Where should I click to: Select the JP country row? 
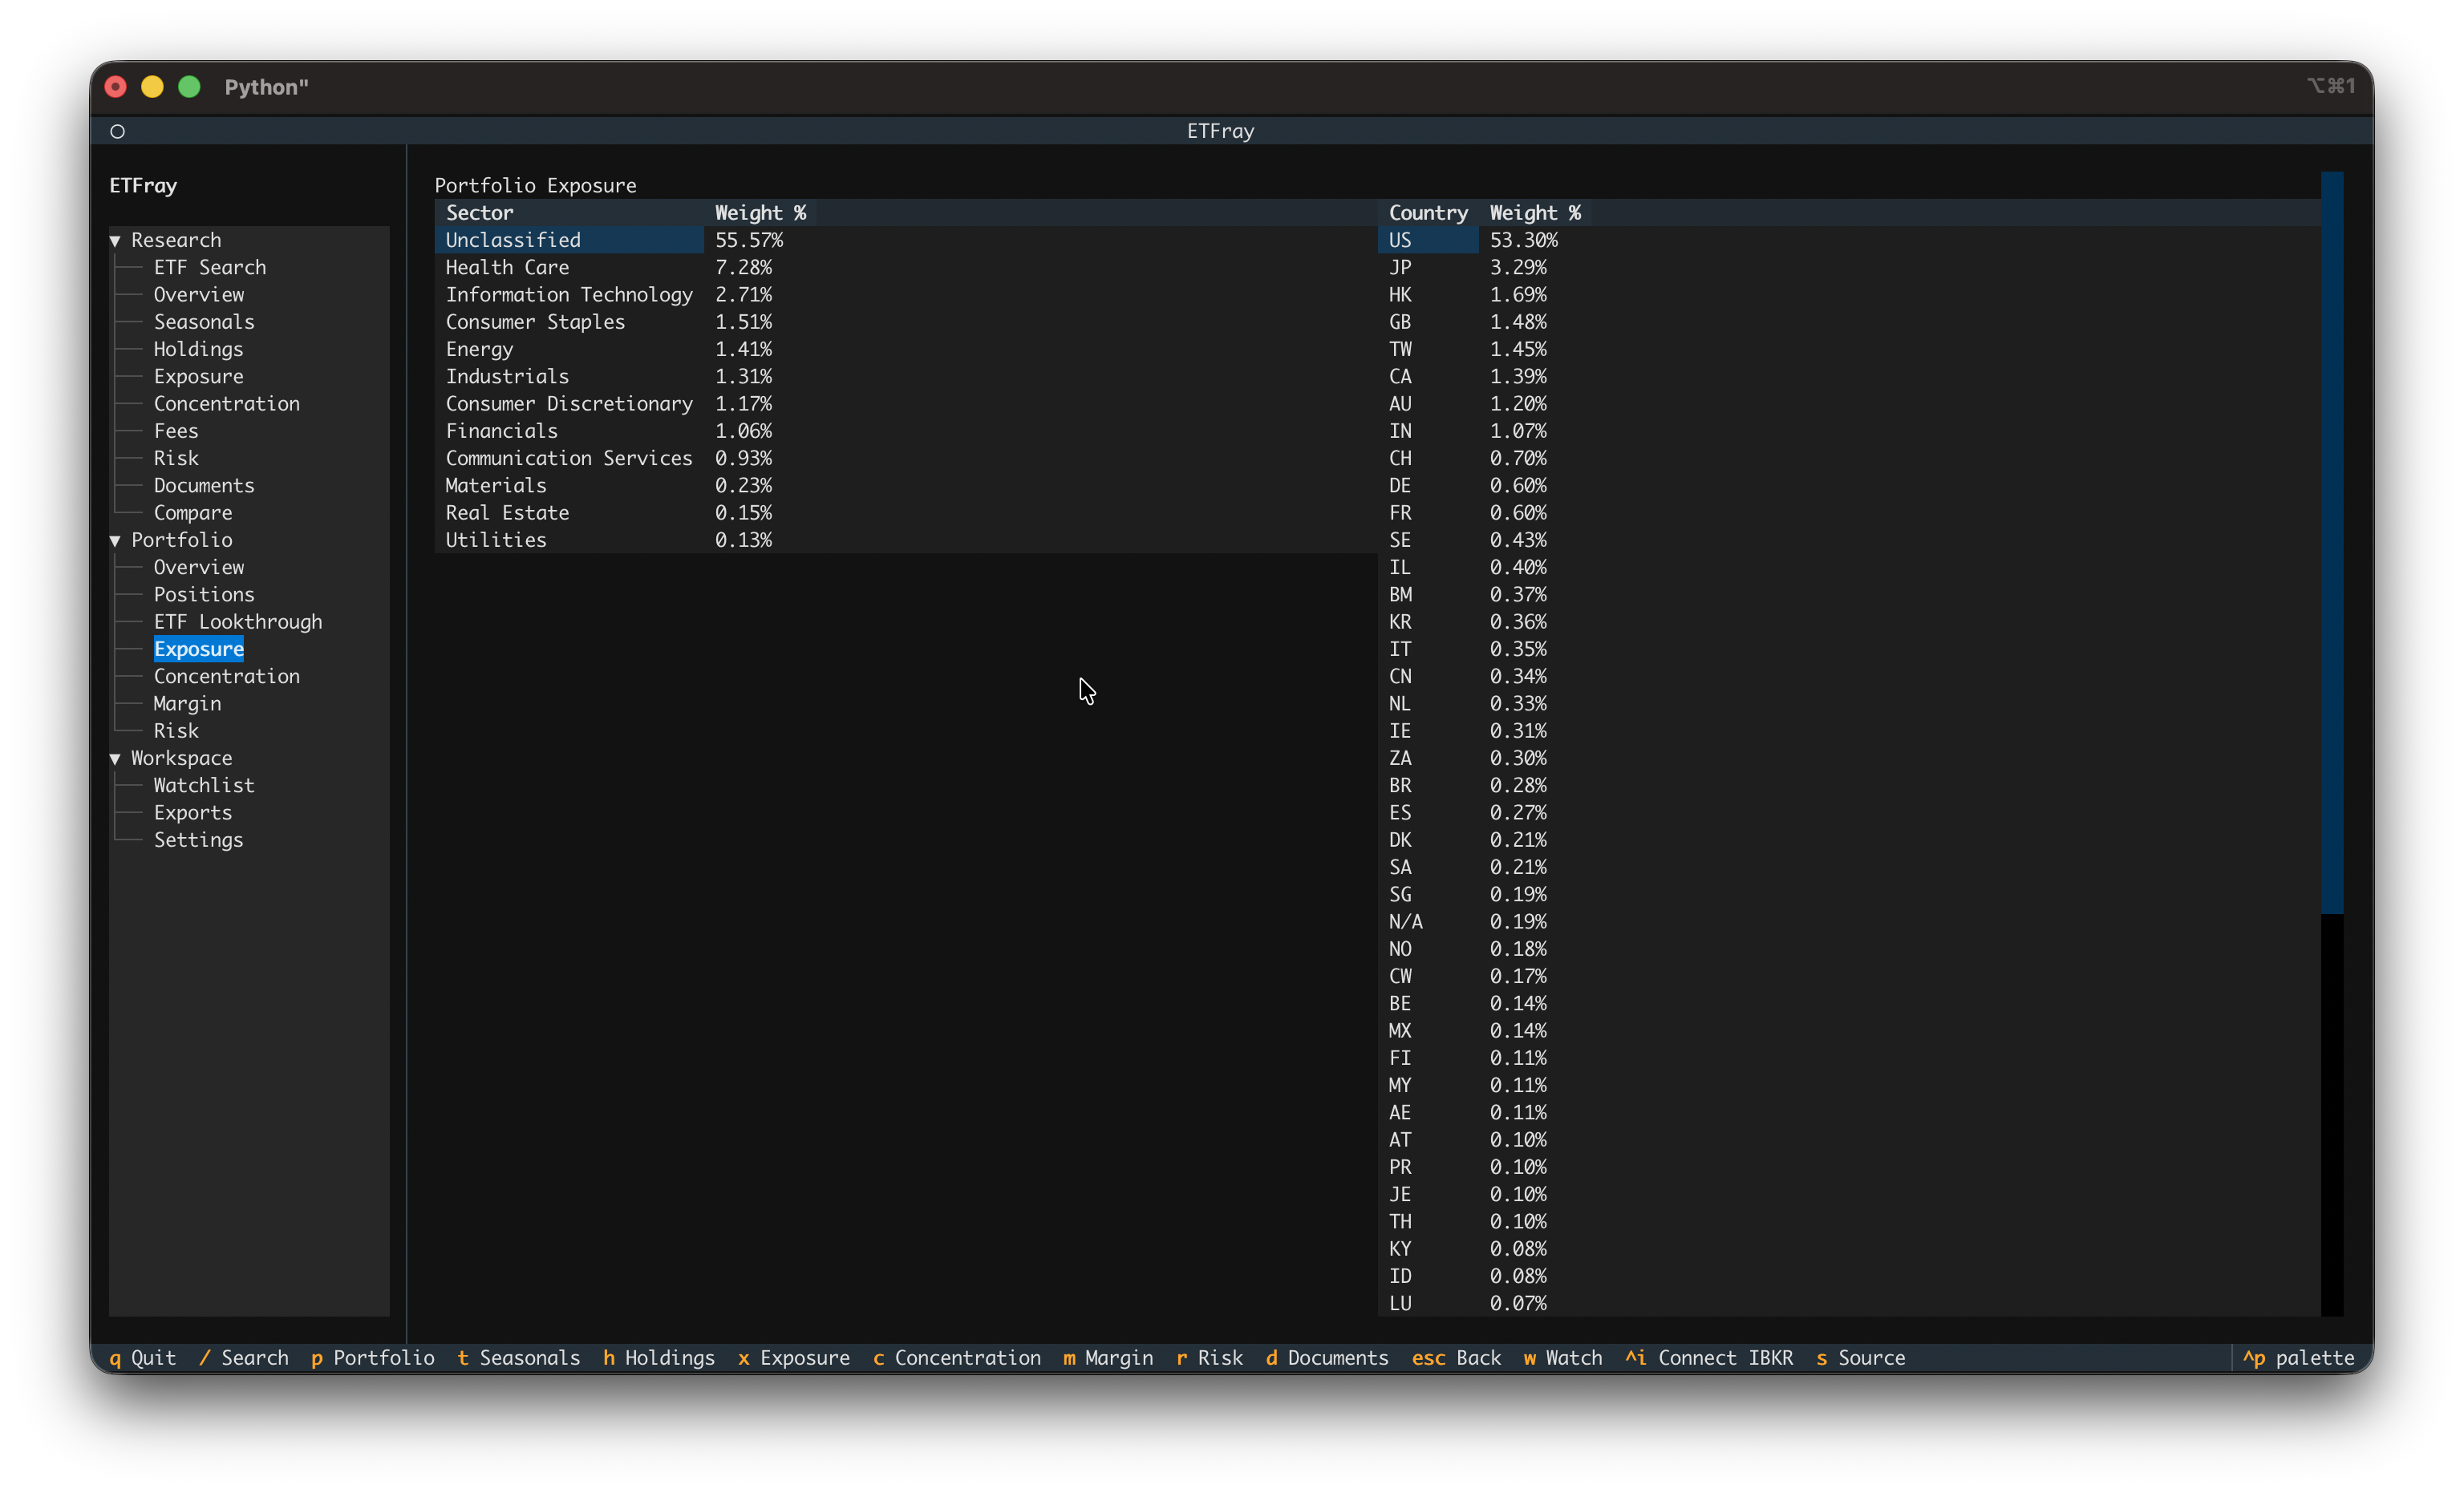point(1849,267)
